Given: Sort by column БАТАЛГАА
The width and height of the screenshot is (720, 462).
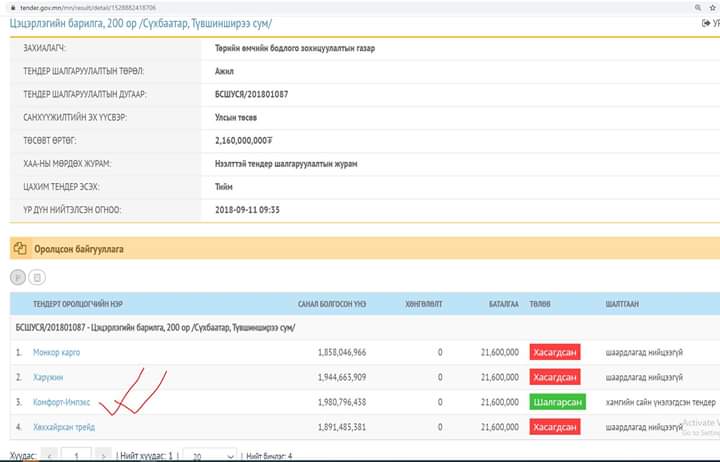Looking at the screenshot, I should tap(504, 304).
